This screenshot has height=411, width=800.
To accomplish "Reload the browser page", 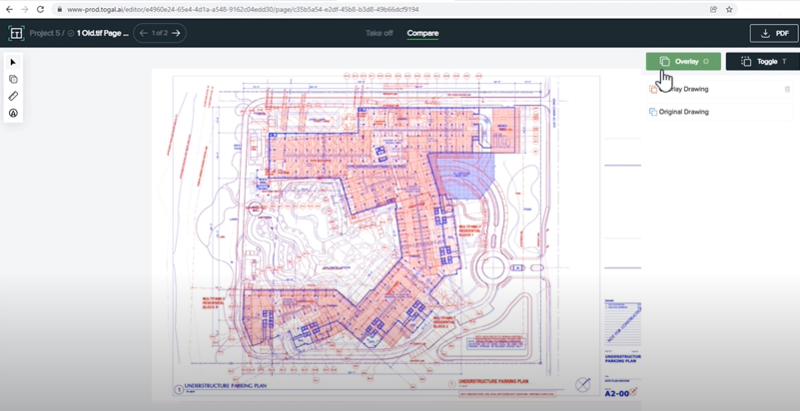I will pos(40,9).
